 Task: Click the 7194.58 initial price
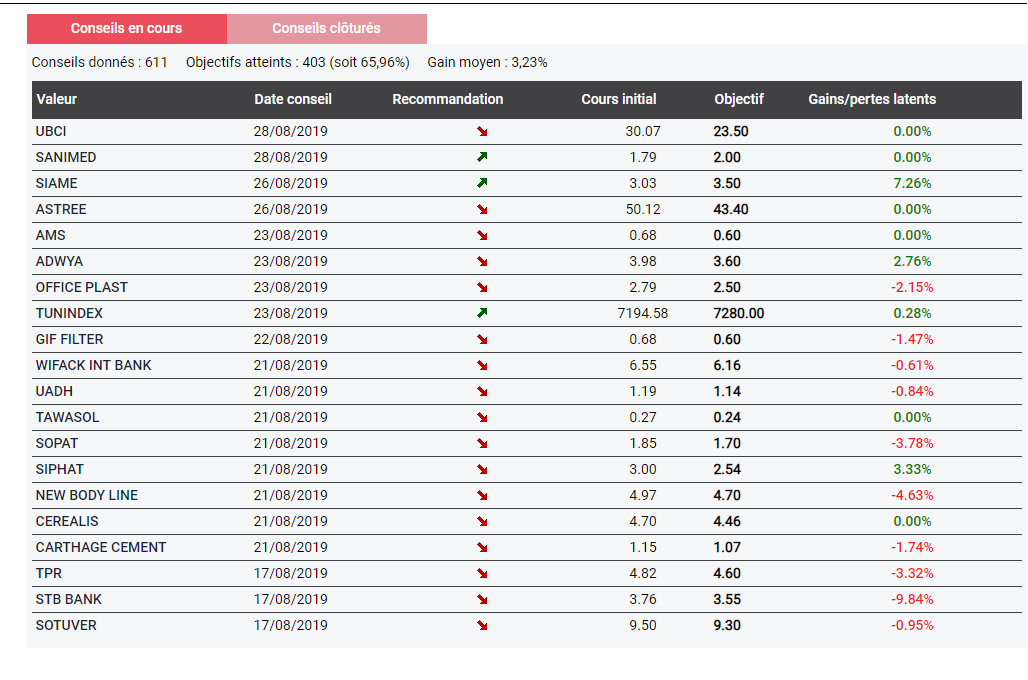pyautogui.click(x=642, y=313)
